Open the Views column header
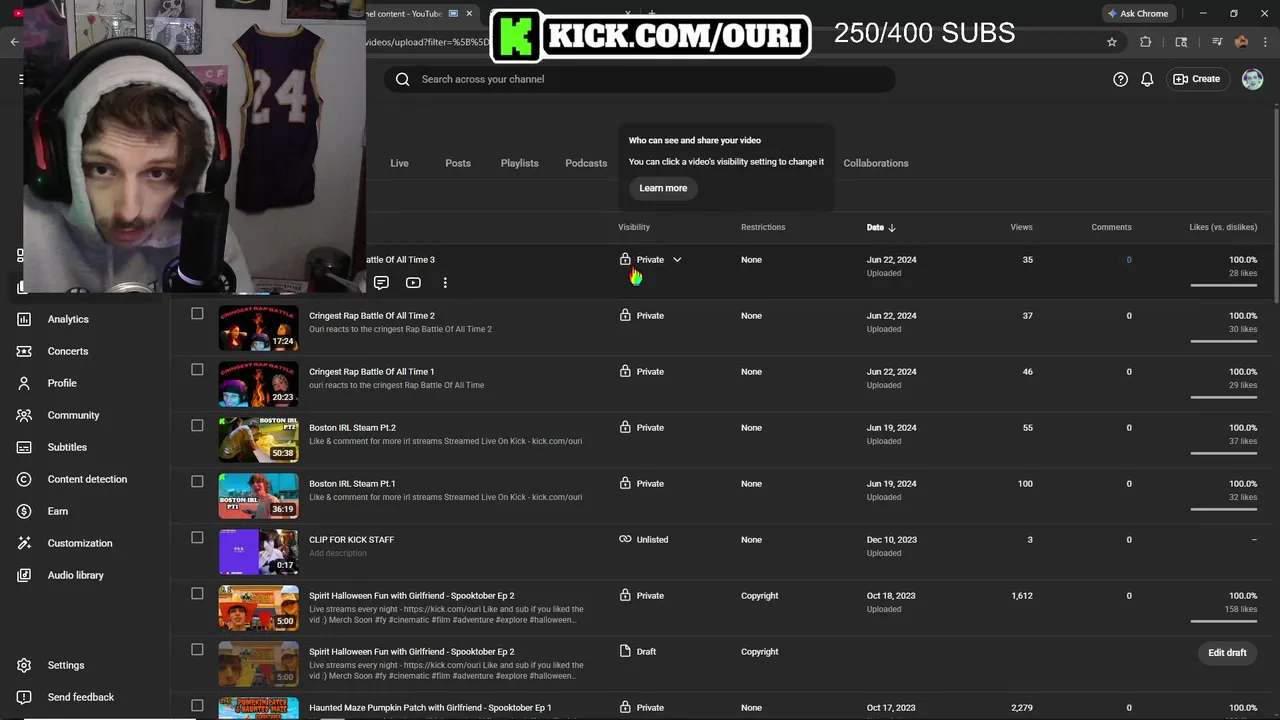The image size is (1280, 720). (1021, 227)
